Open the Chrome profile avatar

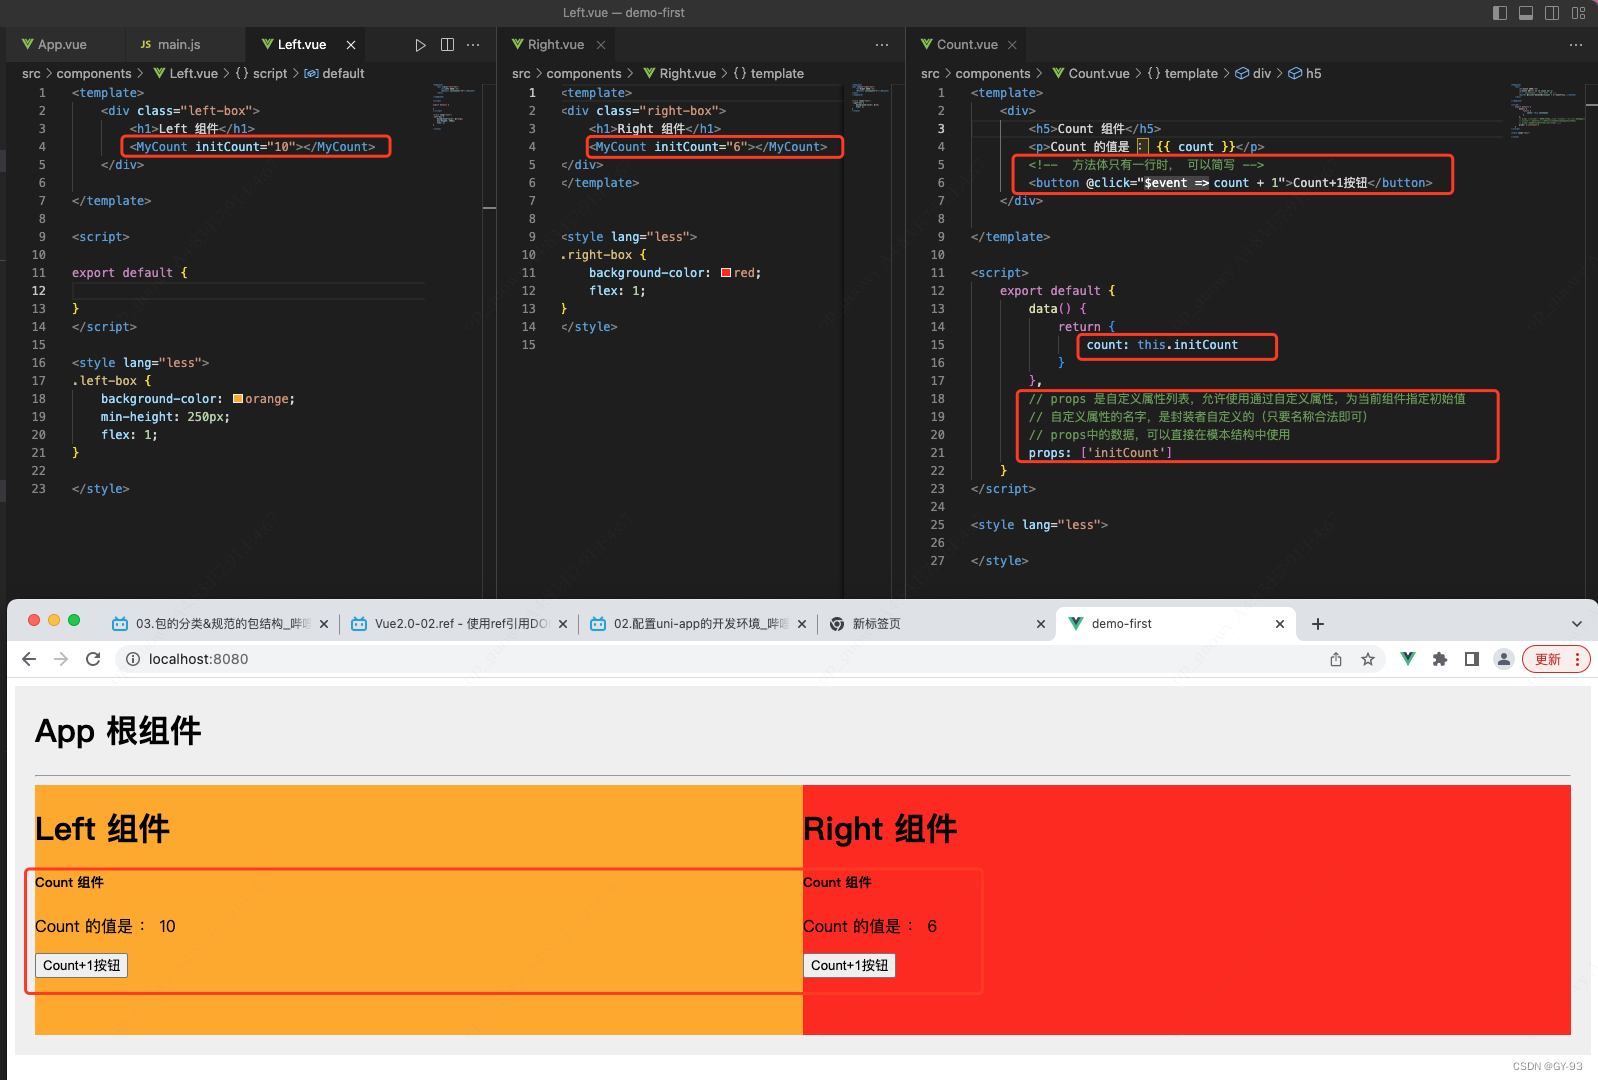click(x=1503, y=659)
